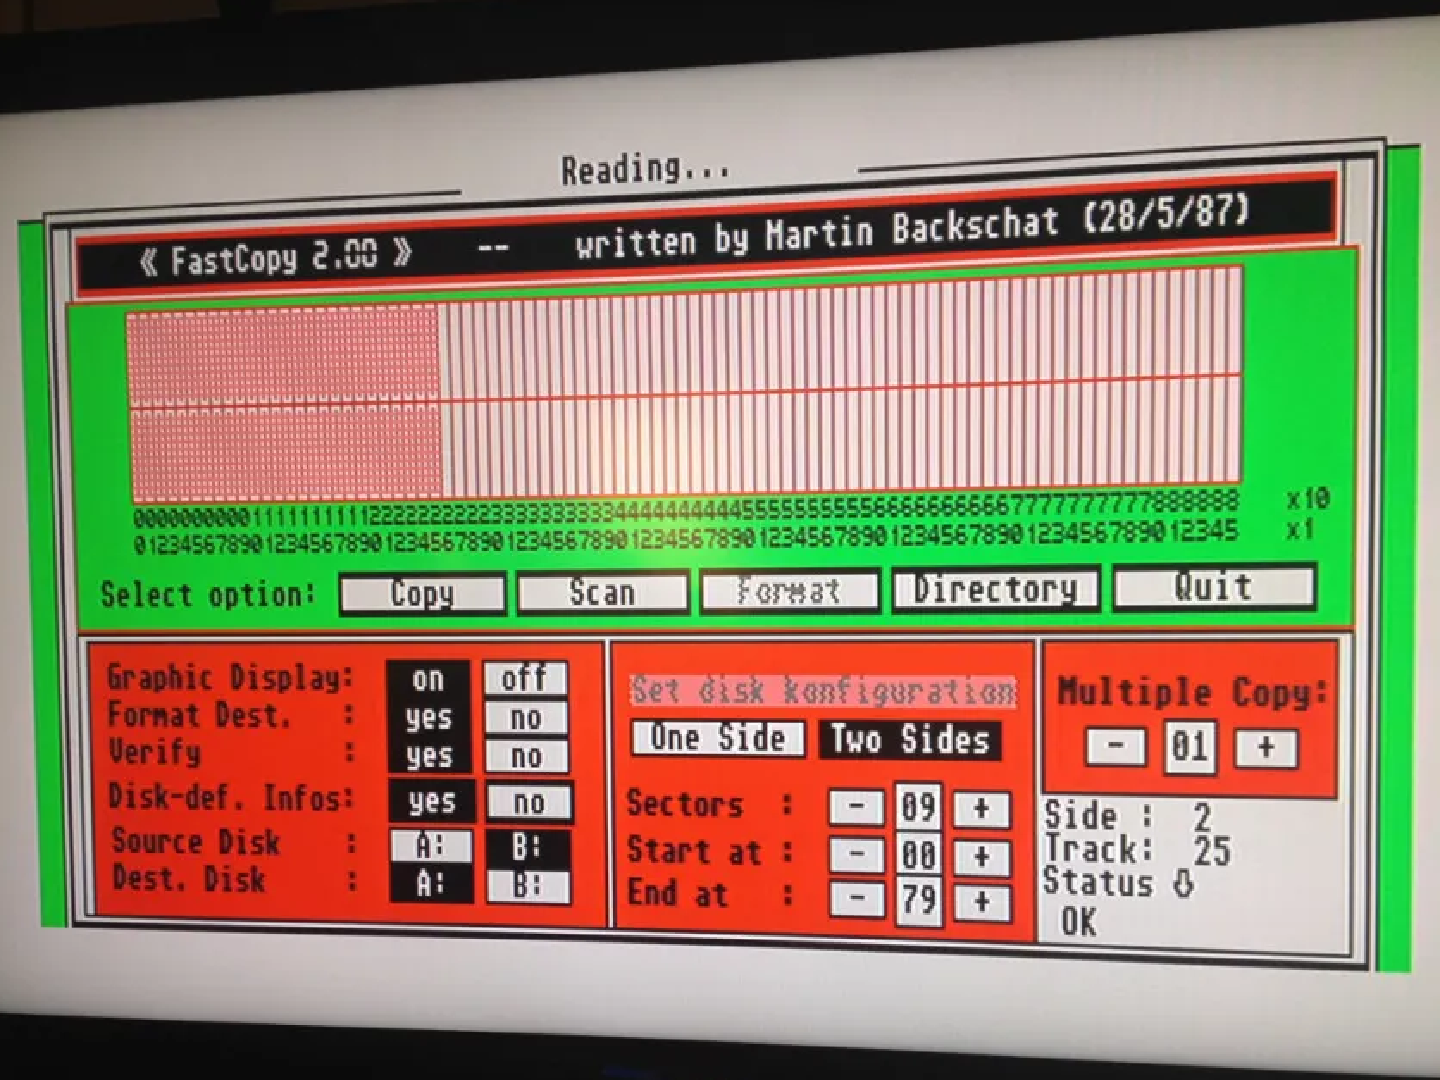Set Disk-def. Infos to no
1440x1080 pixels.
529,802
